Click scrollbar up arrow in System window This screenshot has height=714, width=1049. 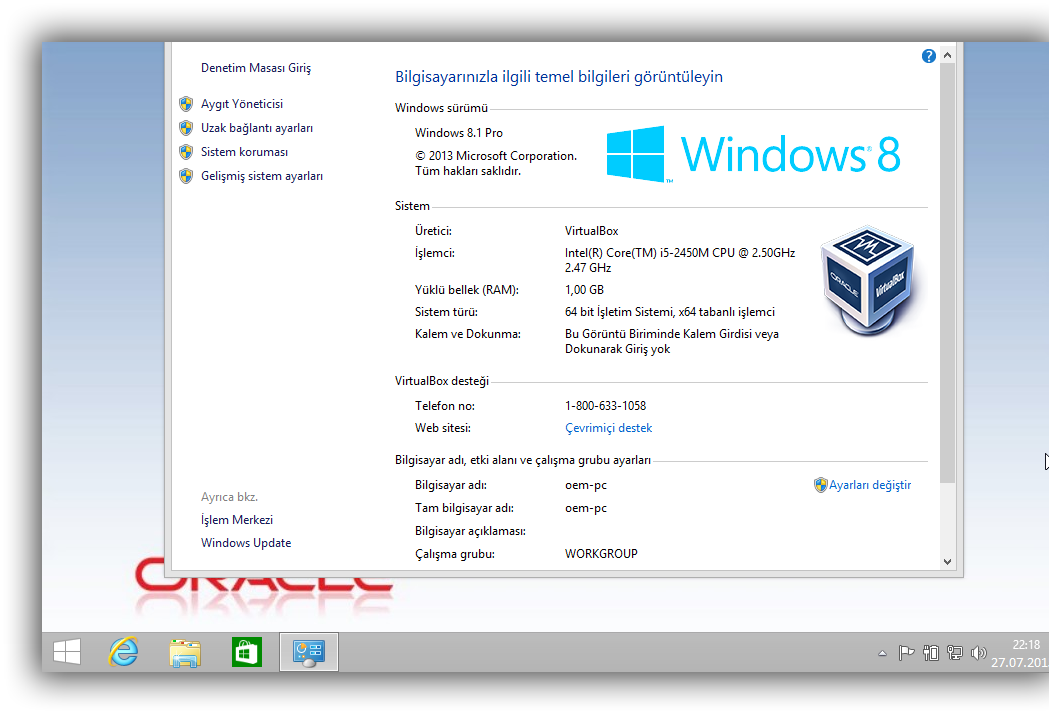pos(947,56)
